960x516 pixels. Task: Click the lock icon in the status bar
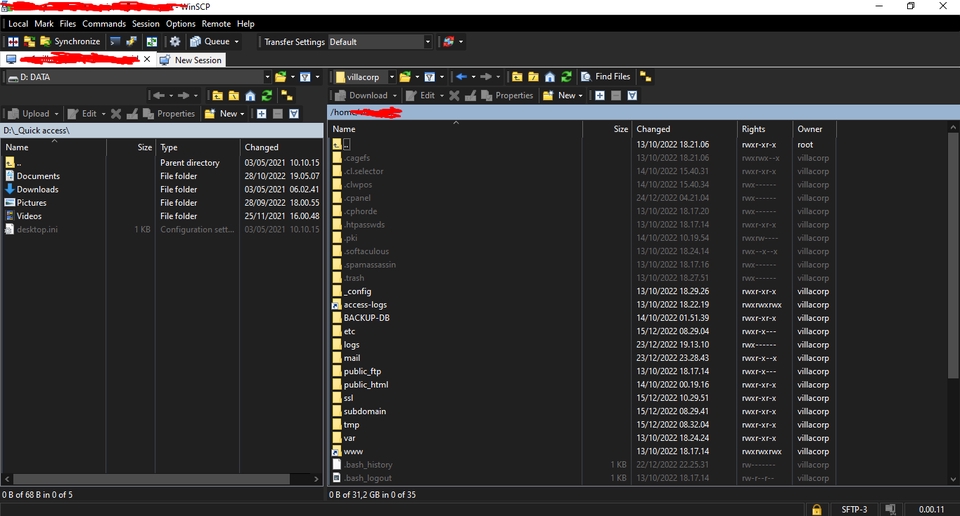coord(816,509)
